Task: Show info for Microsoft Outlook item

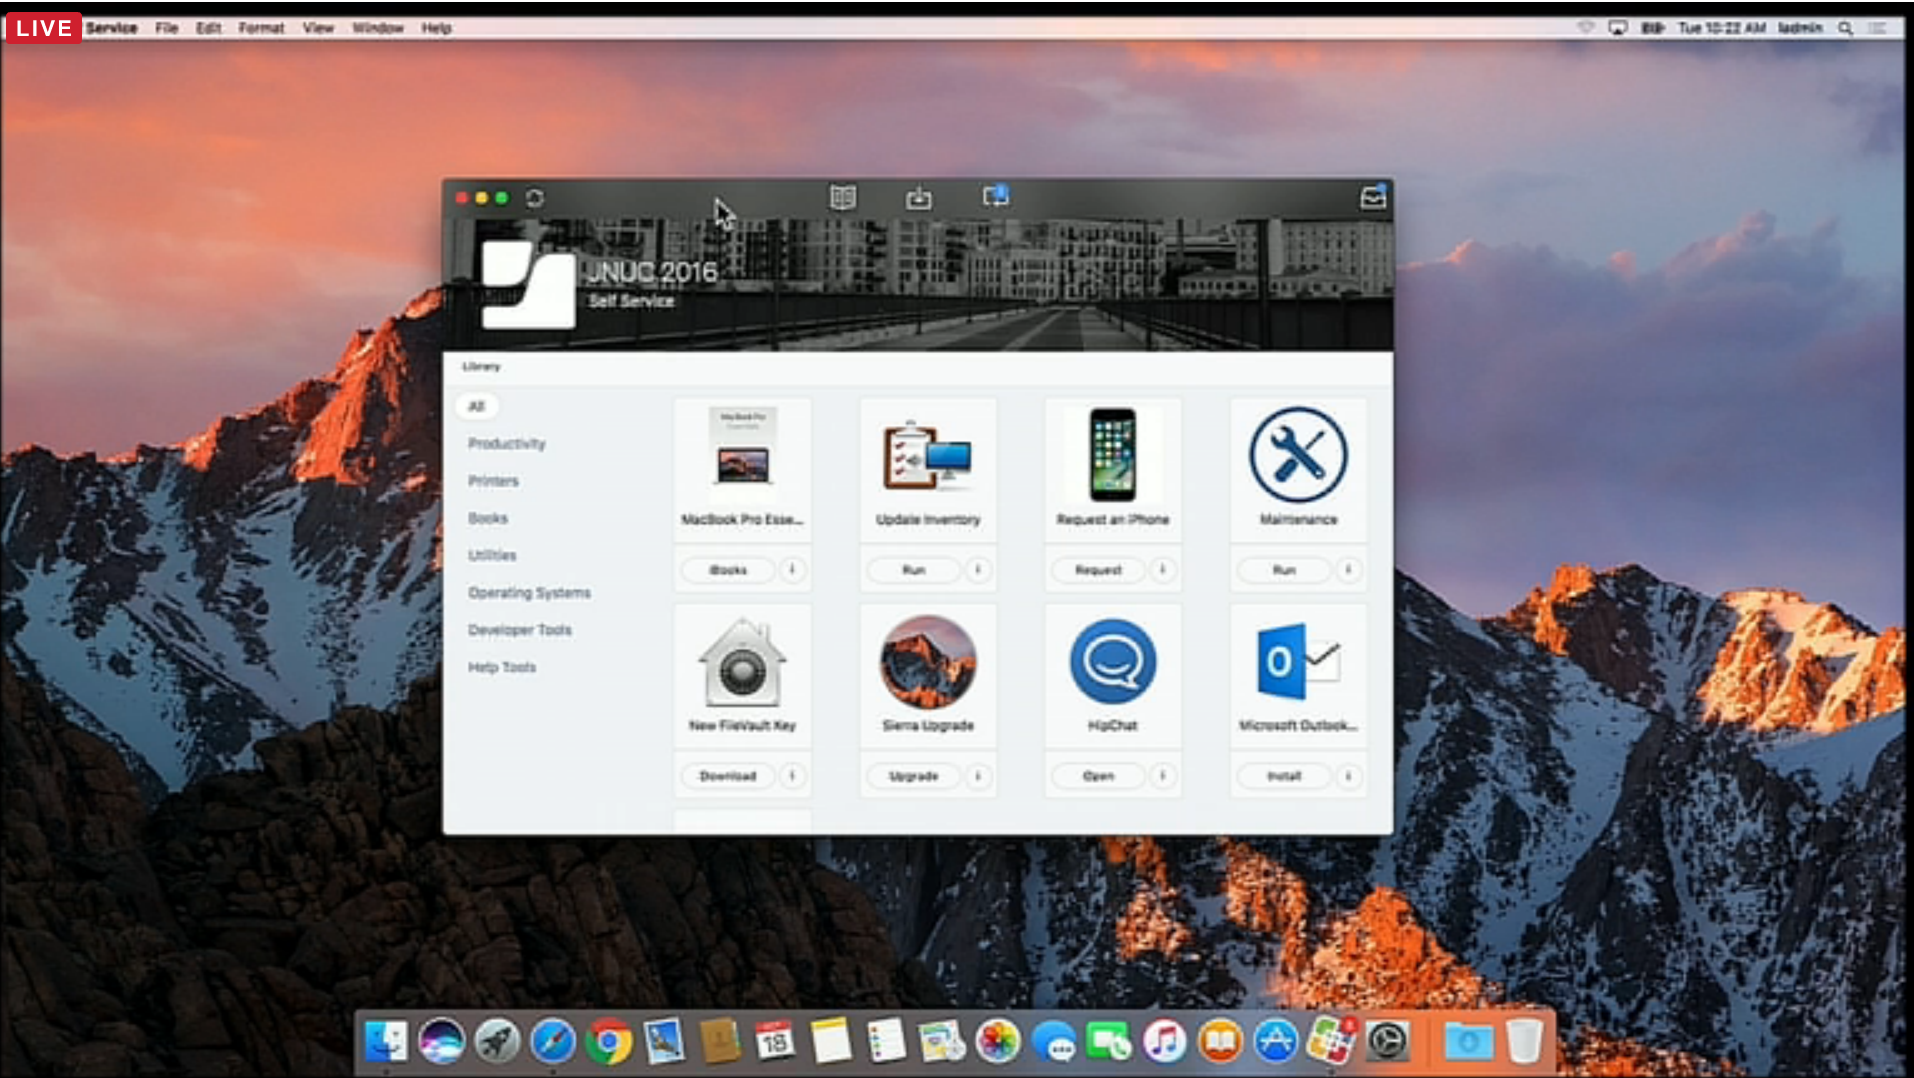Action: pos(1348,776)
